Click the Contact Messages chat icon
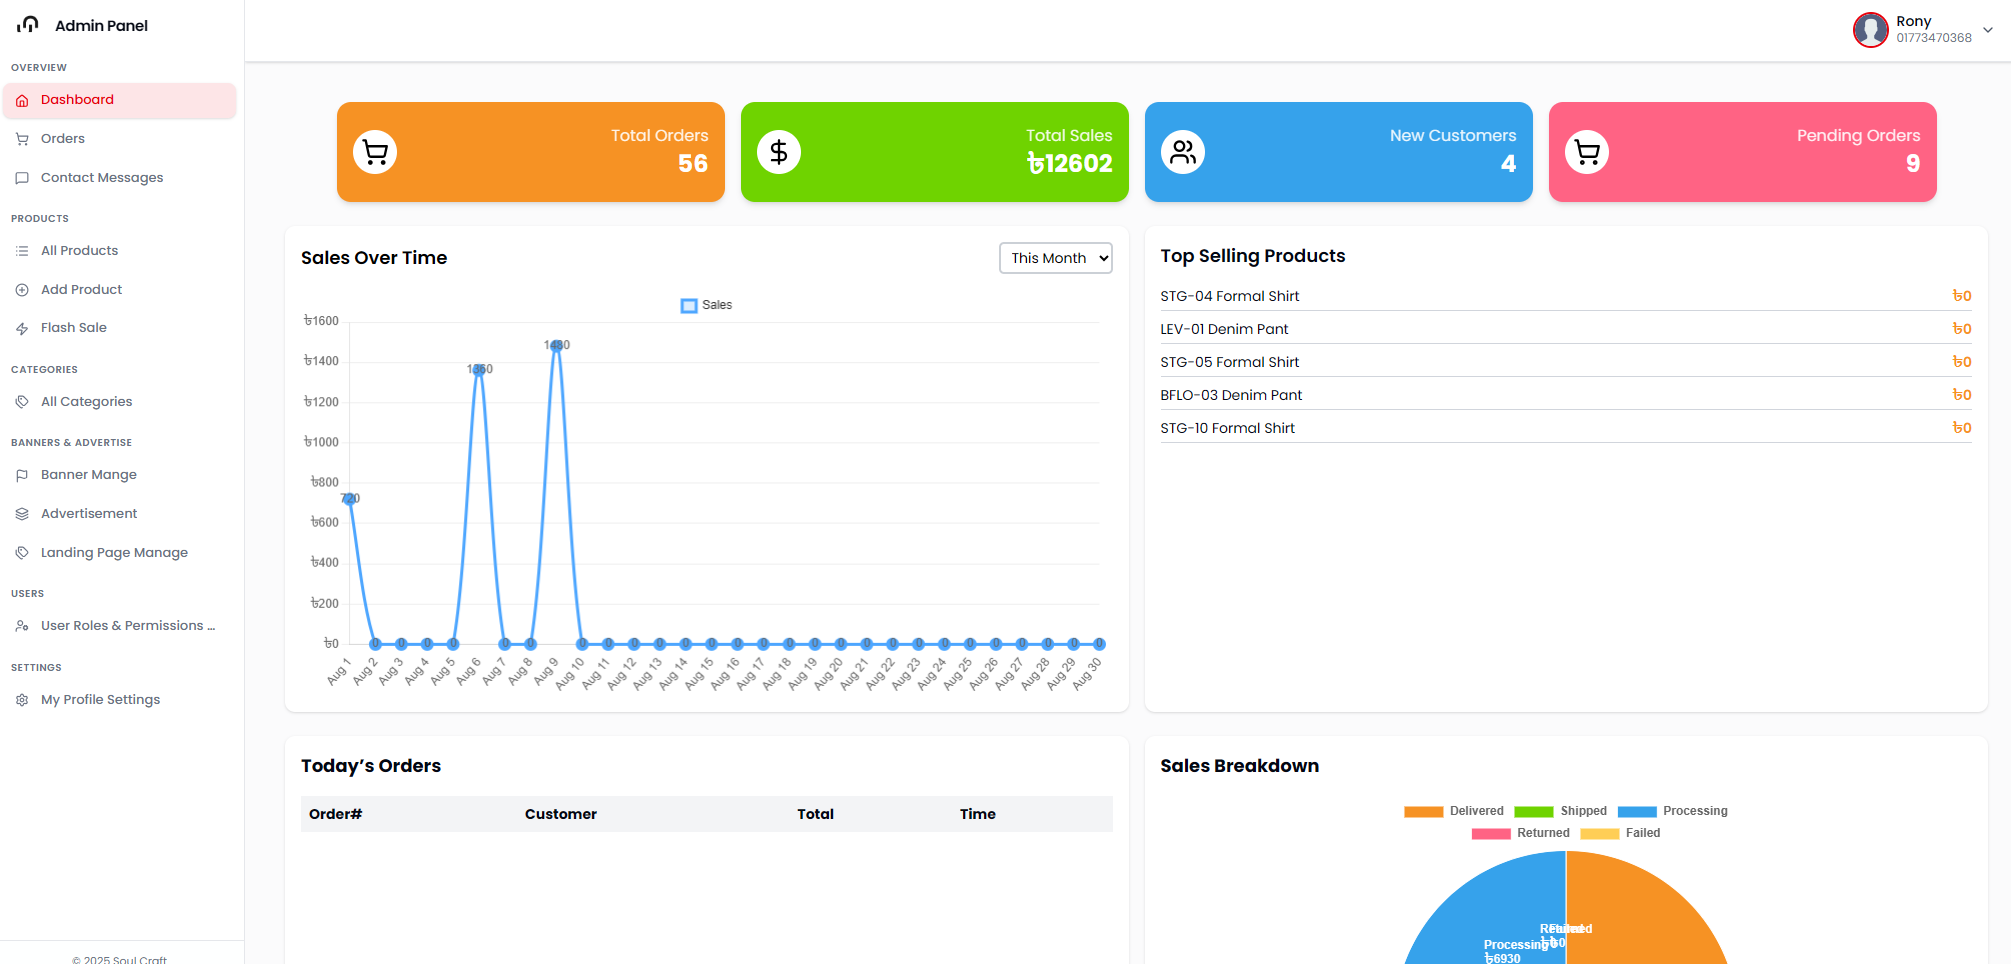 coord(22,178)
